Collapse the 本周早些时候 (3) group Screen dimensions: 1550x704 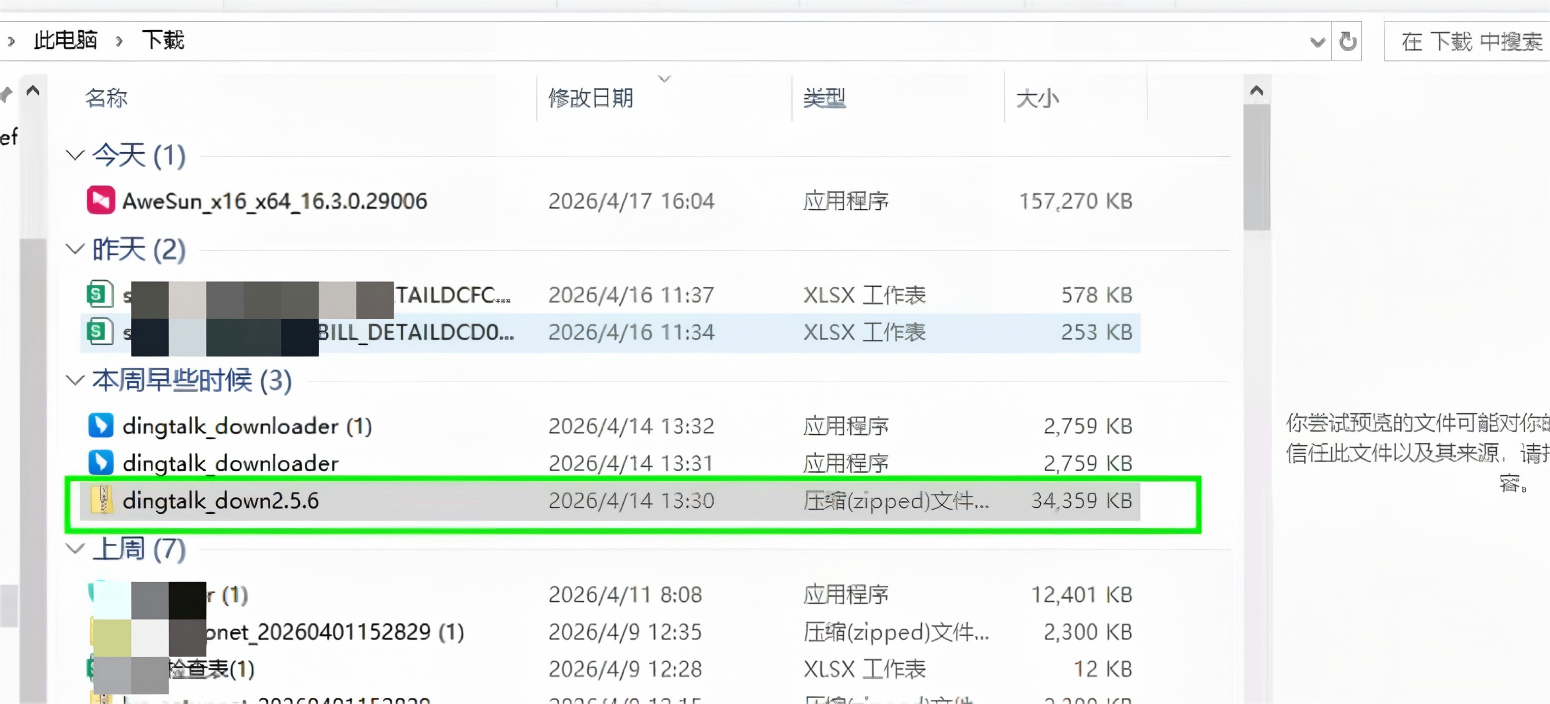click(74, 381)
